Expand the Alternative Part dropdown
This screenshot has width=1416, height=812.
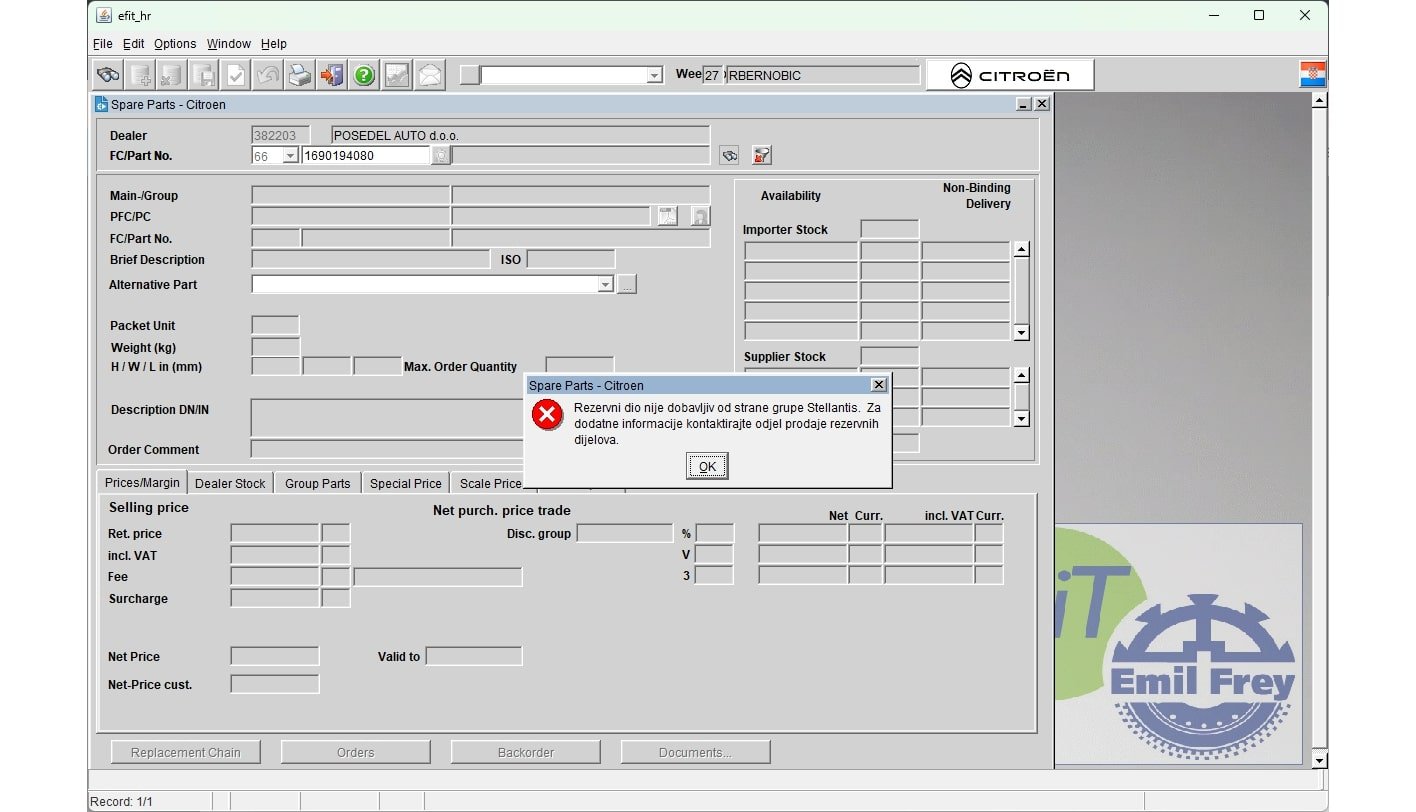pos(605,285)
